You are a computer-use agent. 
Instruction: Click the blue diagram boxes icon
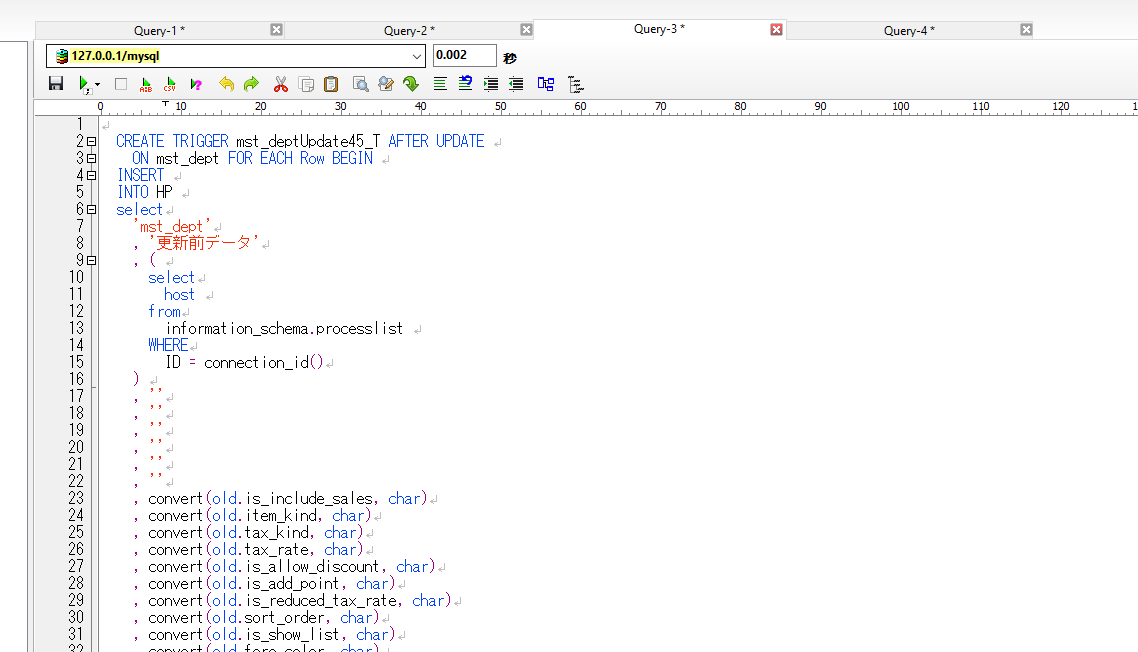546,84
